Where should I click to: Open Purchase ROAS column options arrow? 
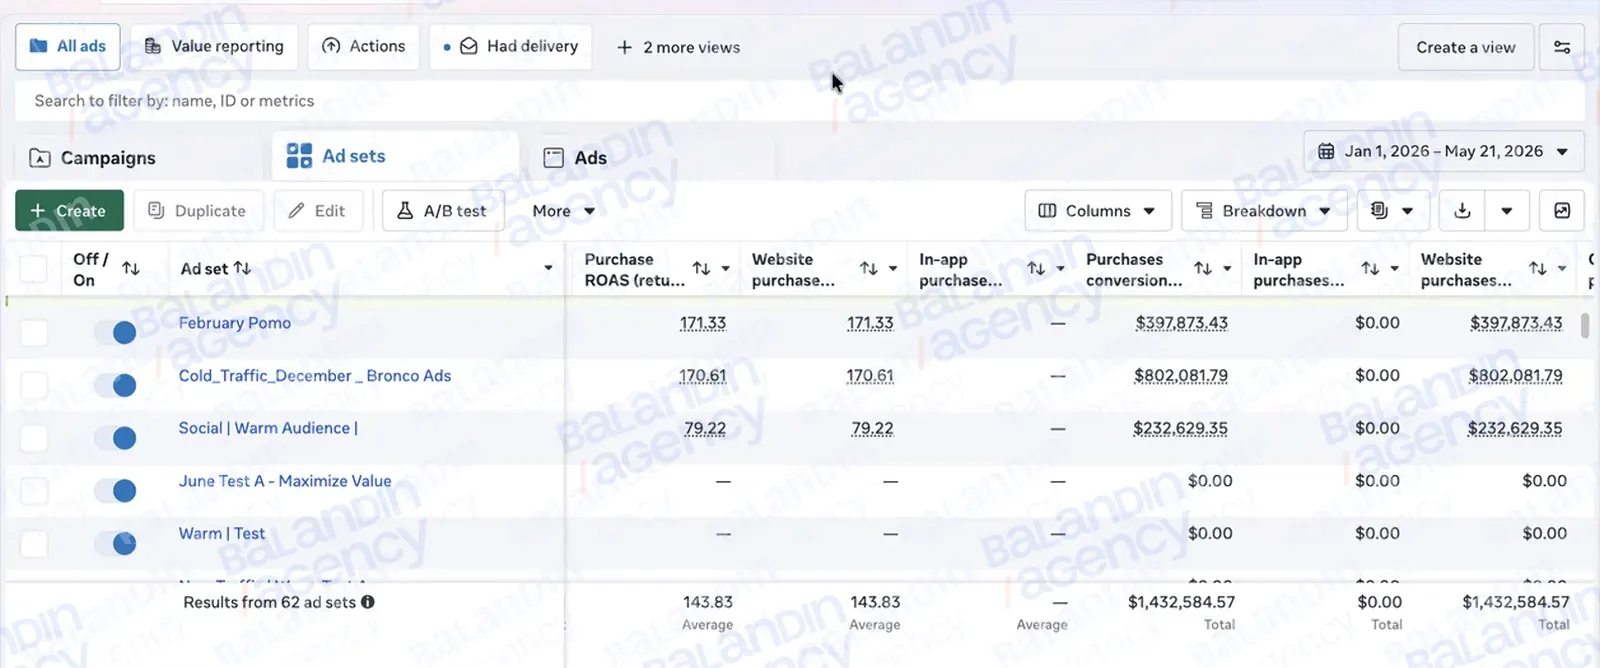click(x=725, y=268)
